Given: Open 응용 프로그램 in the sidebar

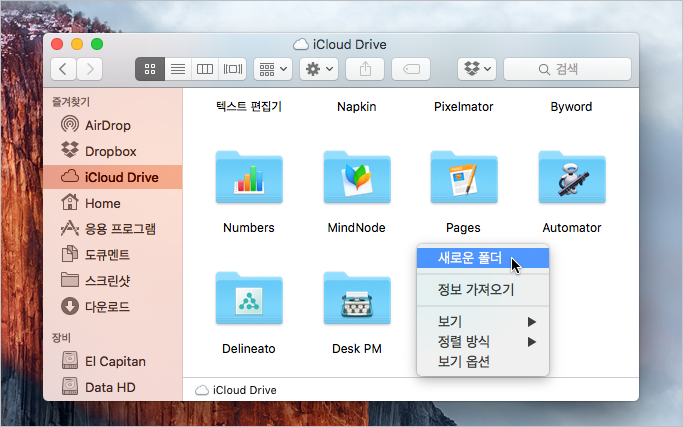Looking at the screenshot, I should tap(113, 229).
